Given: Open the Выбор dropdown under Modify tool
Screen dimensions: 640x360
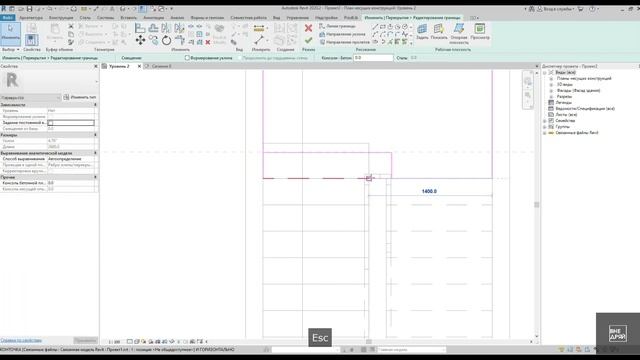Looking at the screenshot, I should tap(11, 49).
